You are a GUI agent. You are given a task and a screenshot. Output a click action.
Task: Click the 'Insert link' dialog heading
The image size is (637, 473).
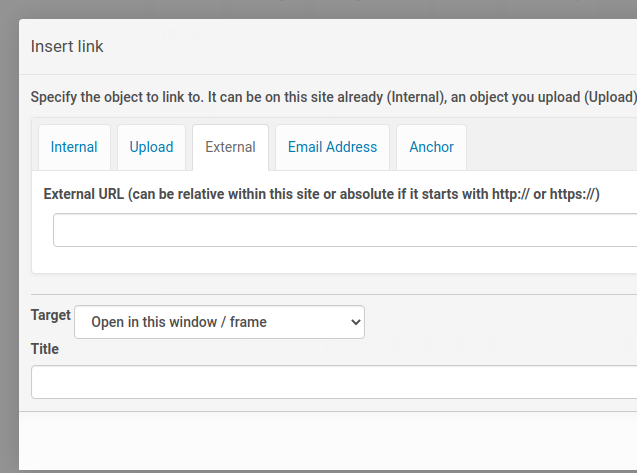tap(67, 46)
